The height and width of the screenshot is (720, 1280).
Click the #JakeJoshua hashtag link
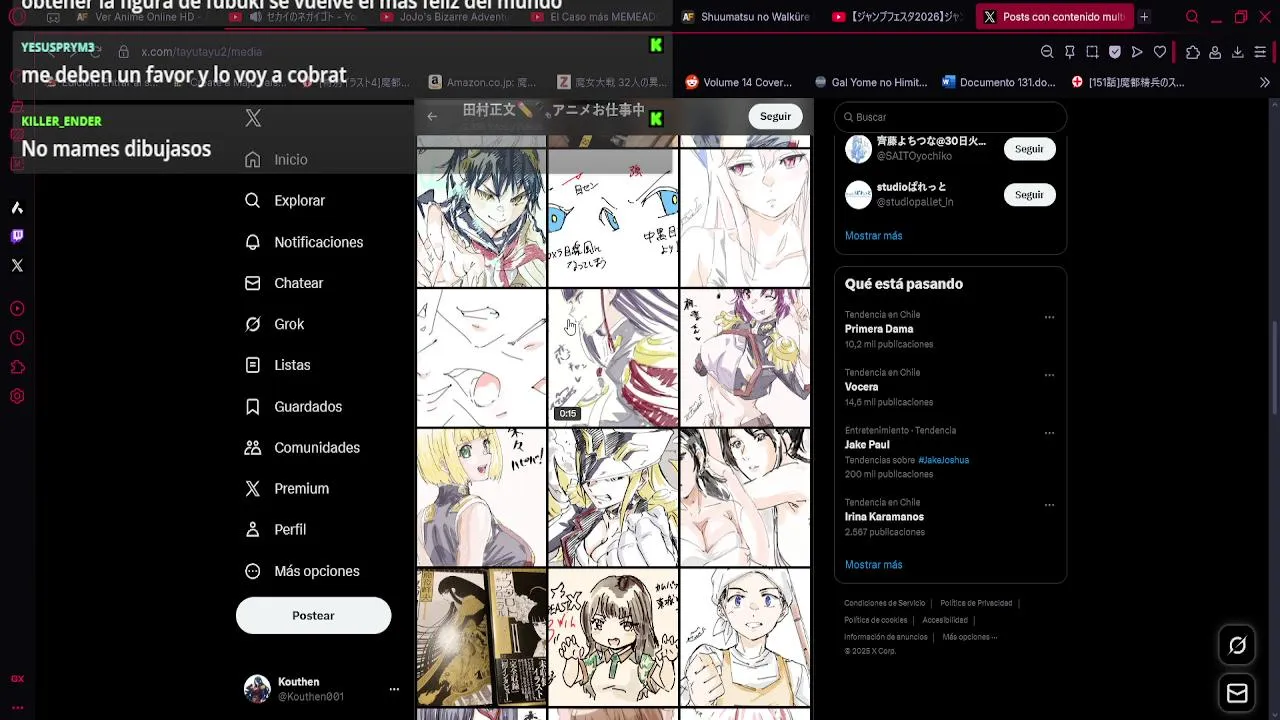[943, 460]
